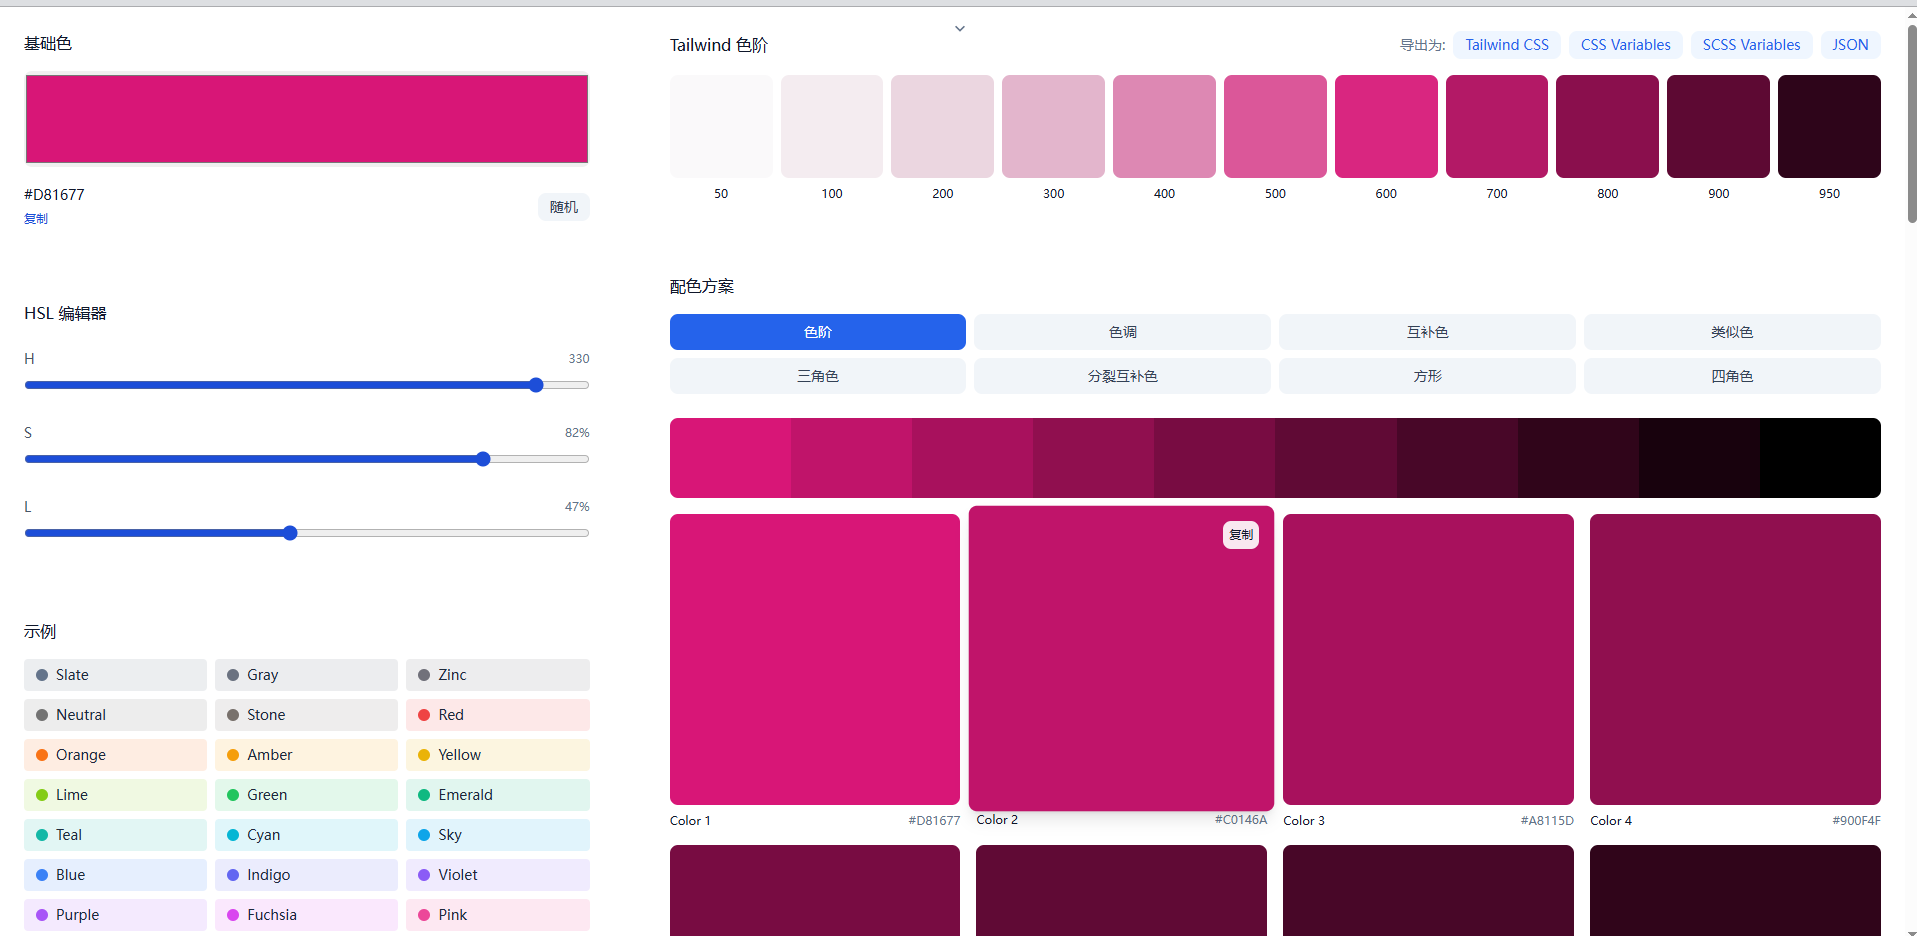
Task: Export palette as Tailwind CSS
Action: 1506,45
